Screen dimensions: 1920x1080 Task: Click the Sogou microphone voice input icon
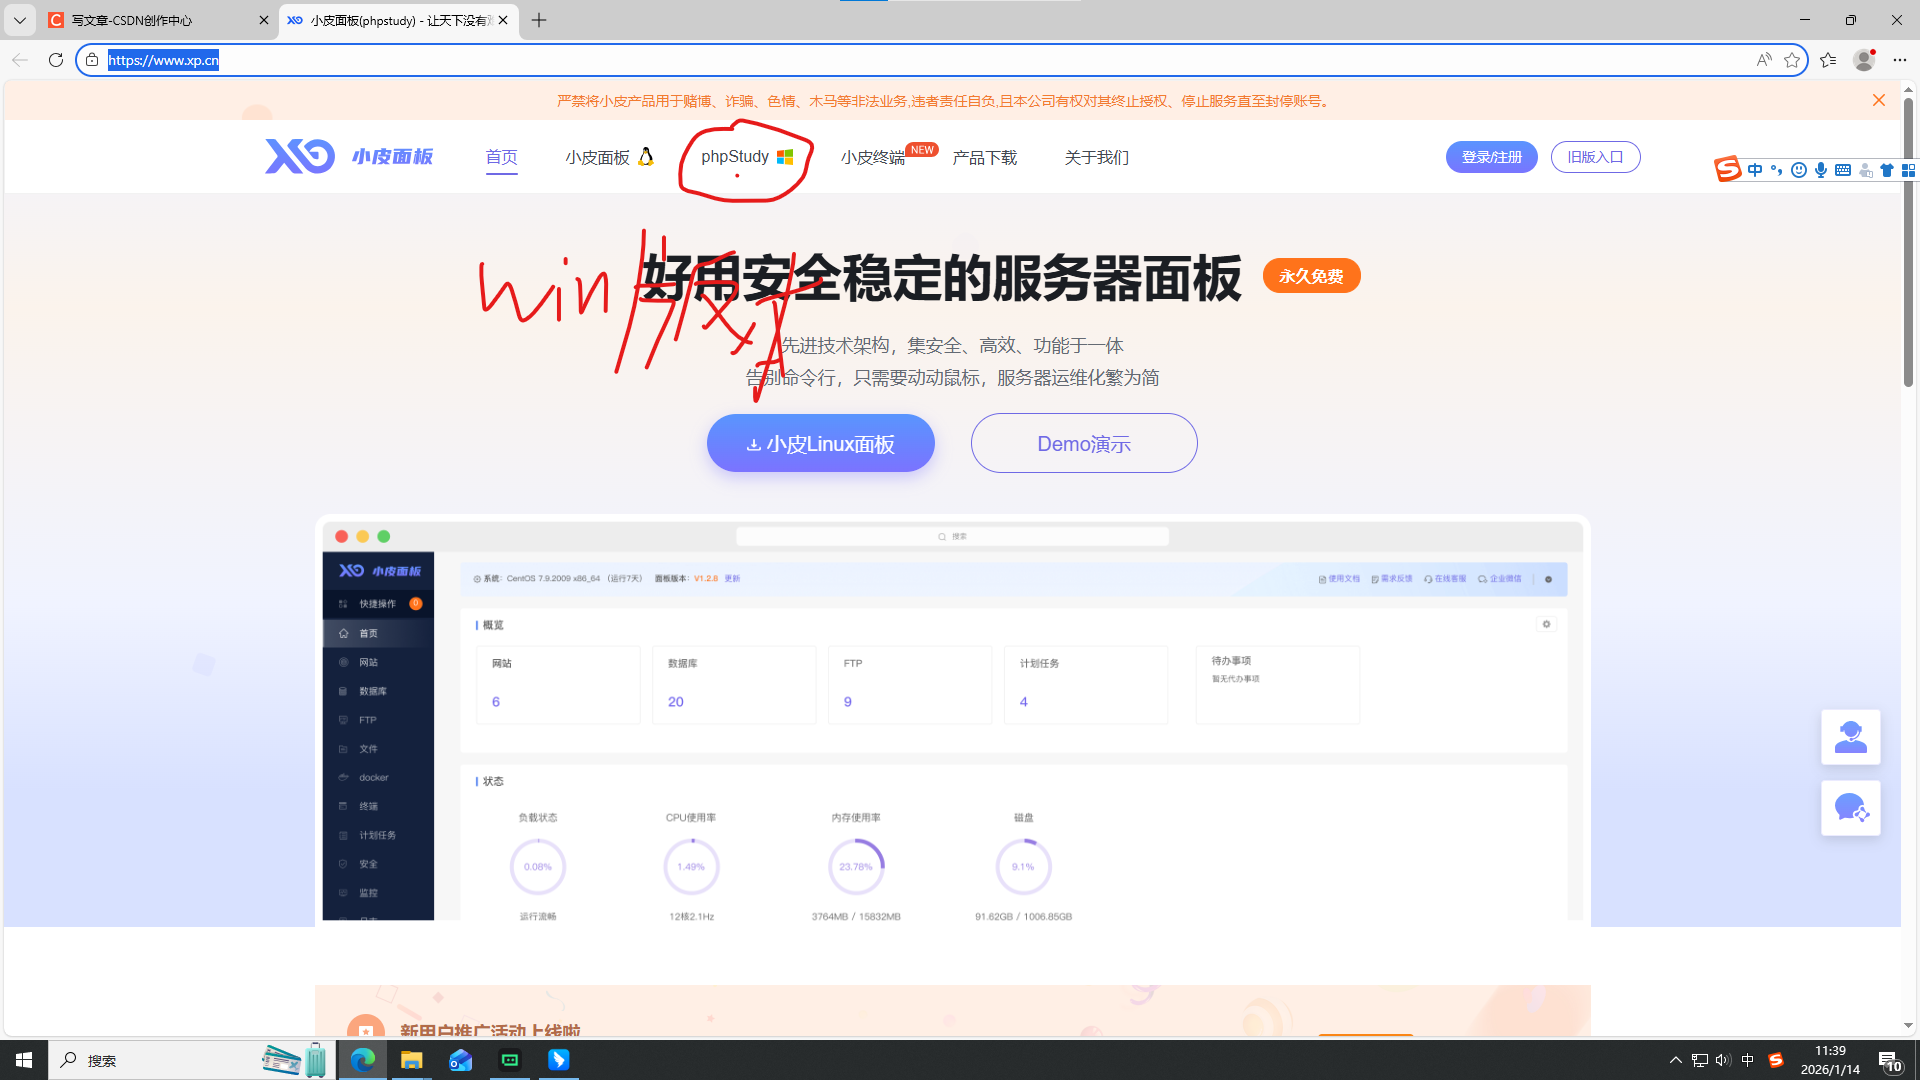coord(1821,170)
